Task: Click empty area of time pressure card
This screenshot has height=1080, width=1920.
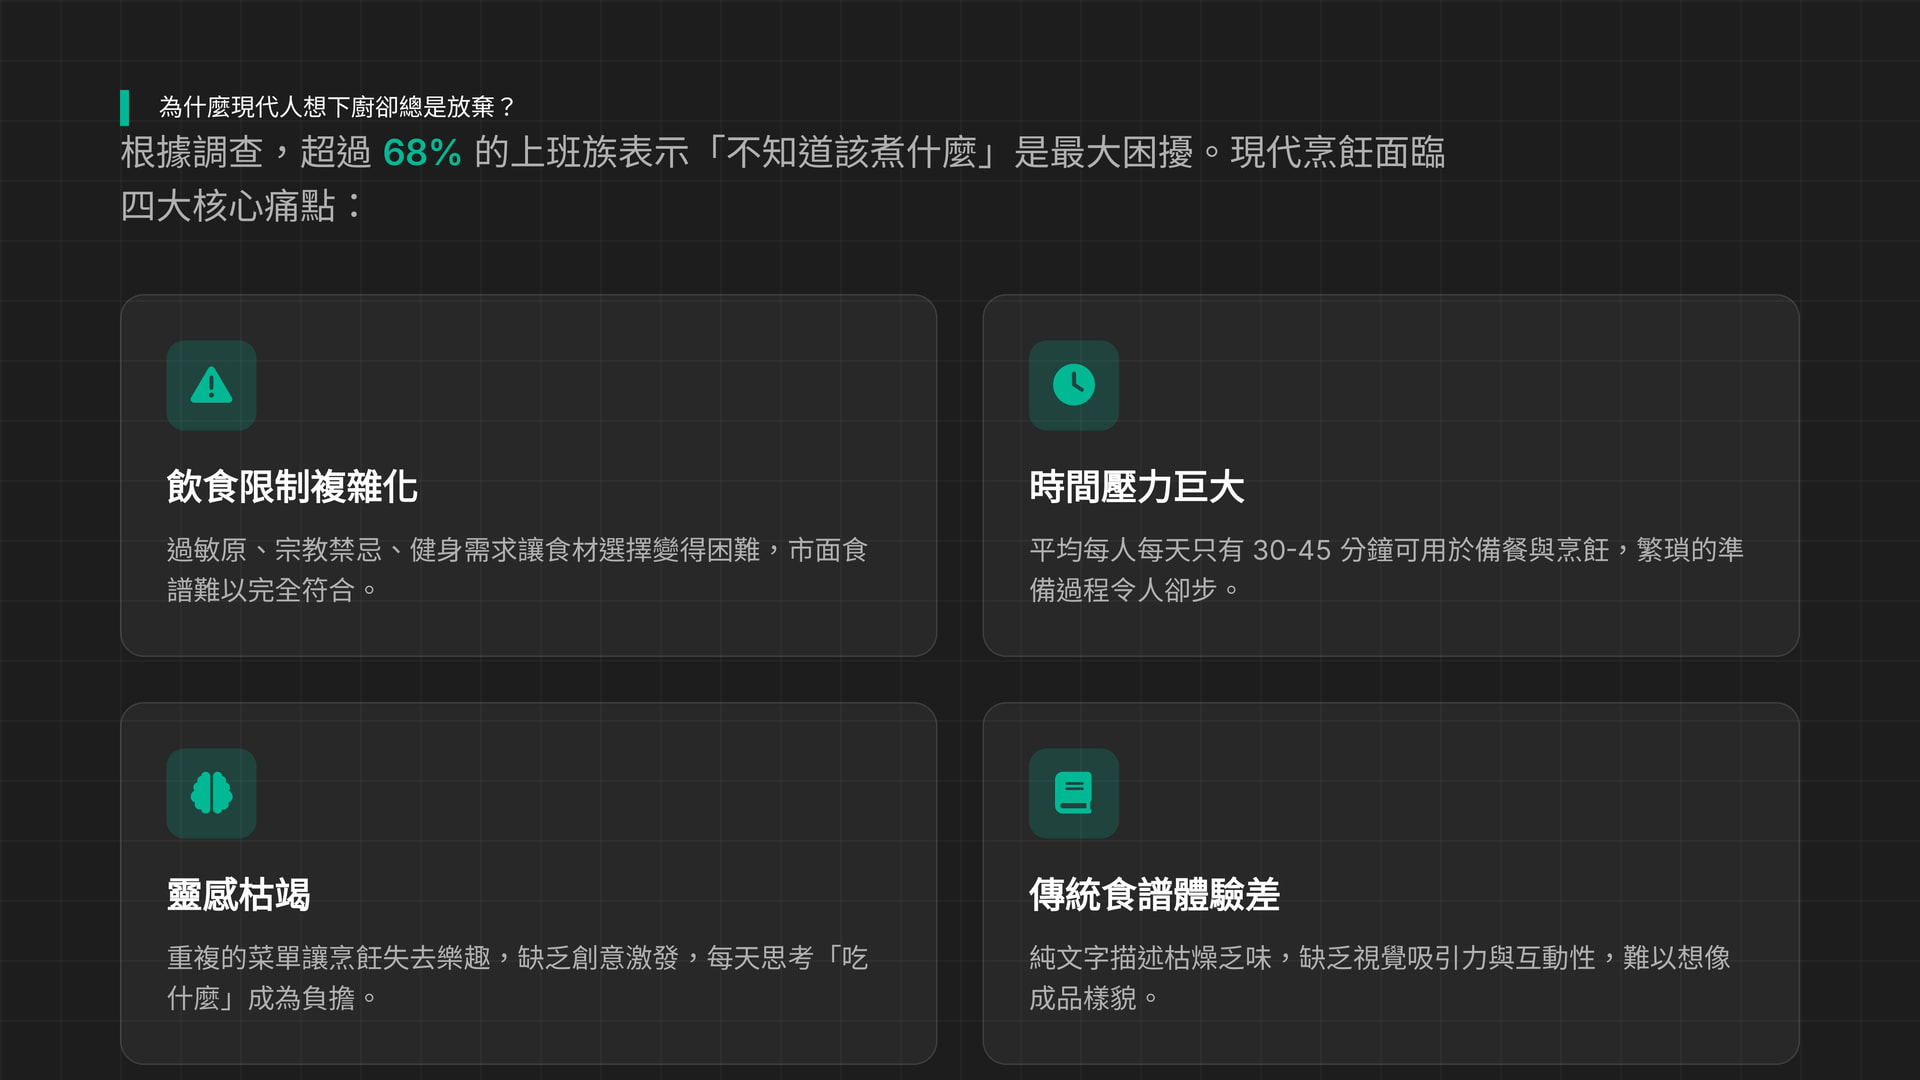Action: click(1500, 400)
